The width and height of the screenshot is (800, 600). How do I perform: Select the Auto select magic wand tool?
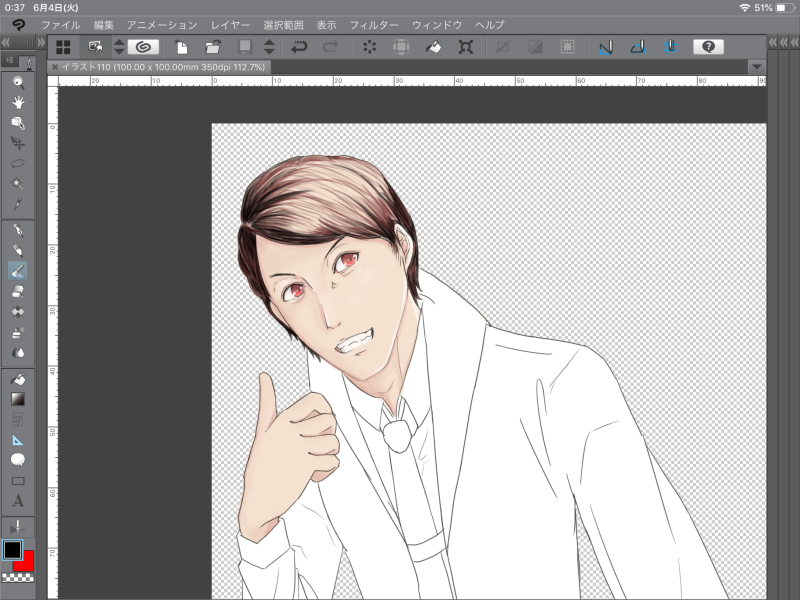click(17, 184)
